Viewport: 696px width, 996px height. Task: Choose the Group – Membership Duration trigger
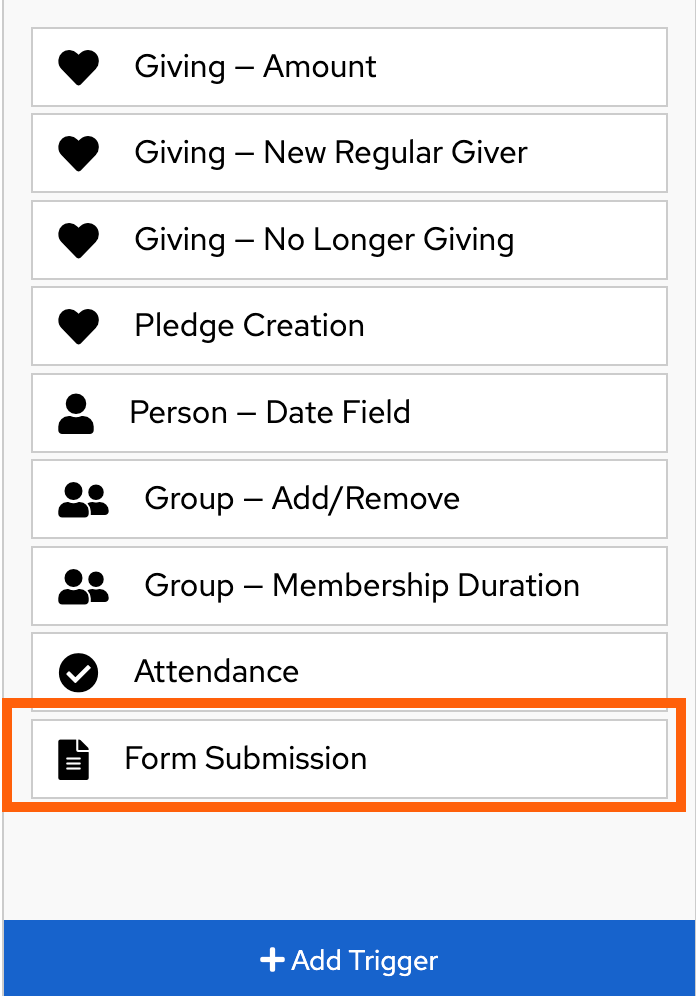(x=348, y=585)
